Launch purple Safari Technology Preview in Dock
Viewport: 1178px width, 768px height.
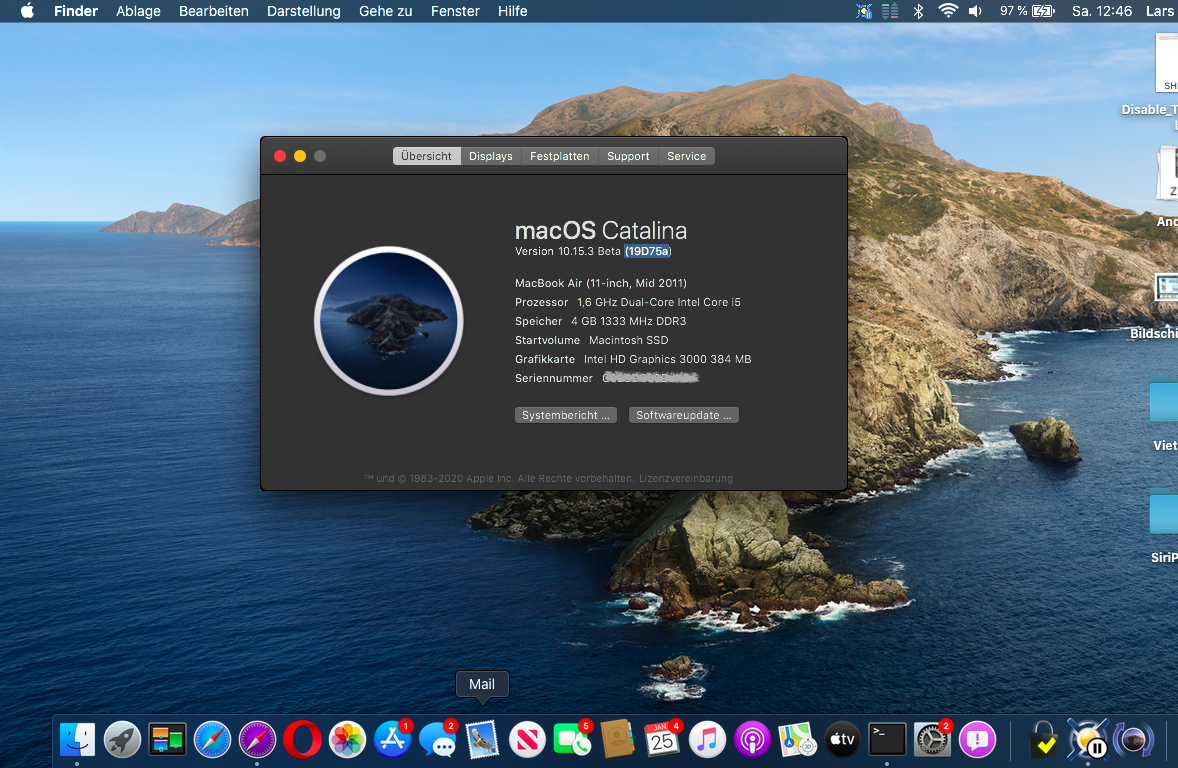pos(257,740)
